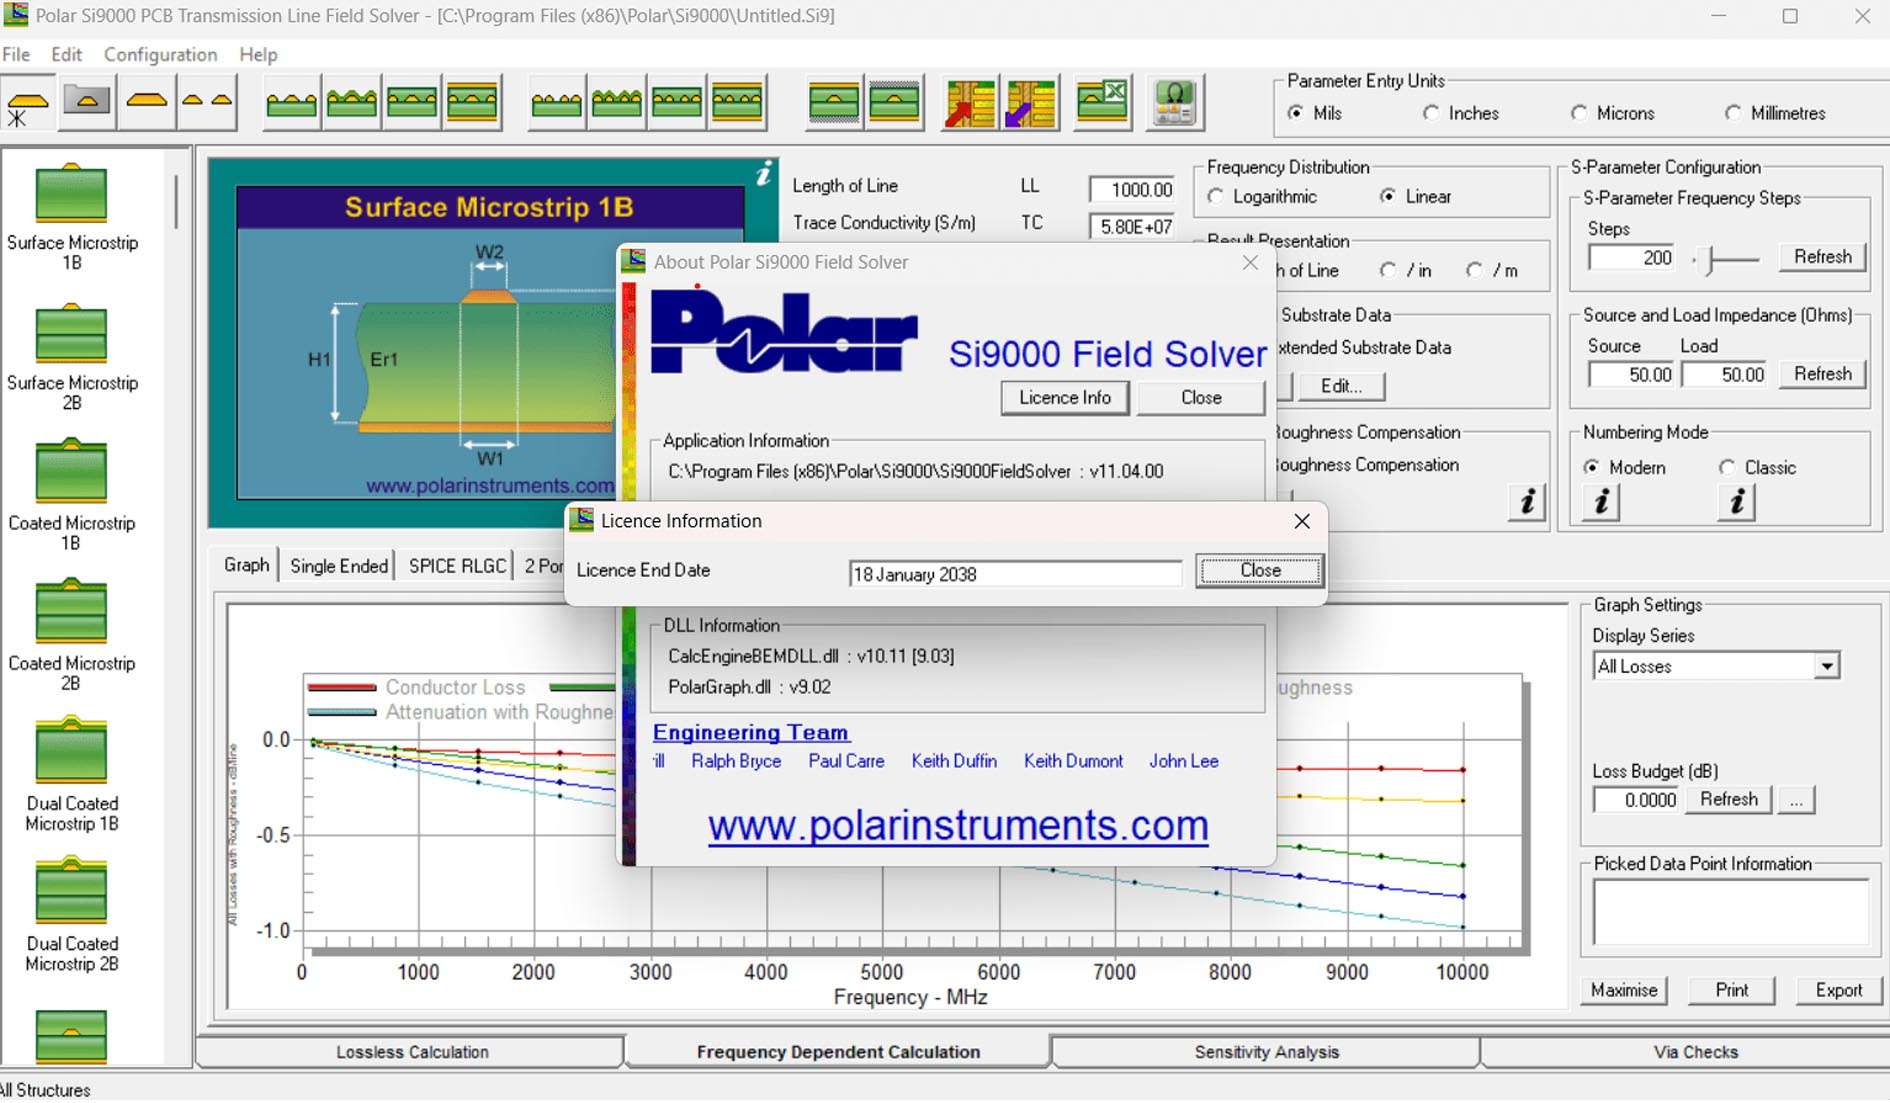The height and width of the screenshot is (1103, 1890).
Task: Switch numbering mode to Classic
Action: point(1727,468)
